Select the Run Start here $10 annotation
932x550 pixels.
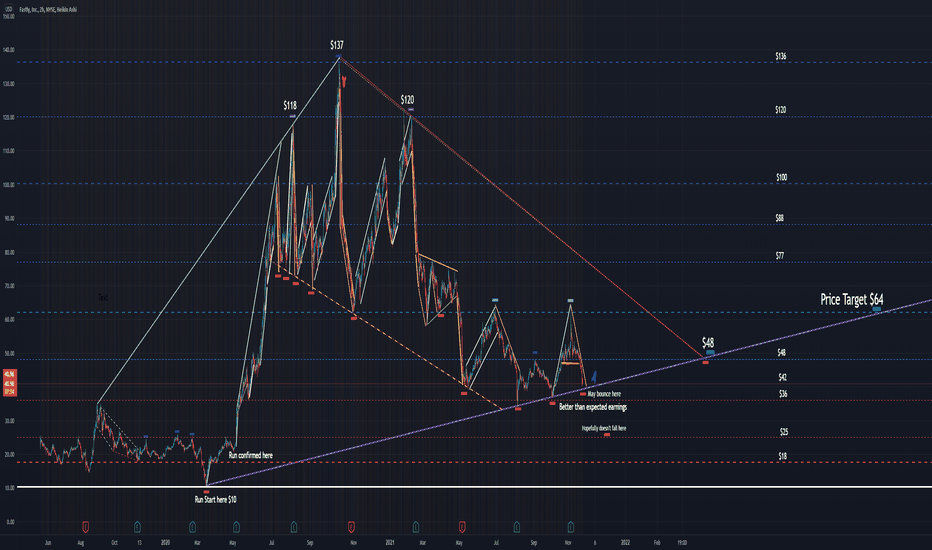(x=215, y=500)
